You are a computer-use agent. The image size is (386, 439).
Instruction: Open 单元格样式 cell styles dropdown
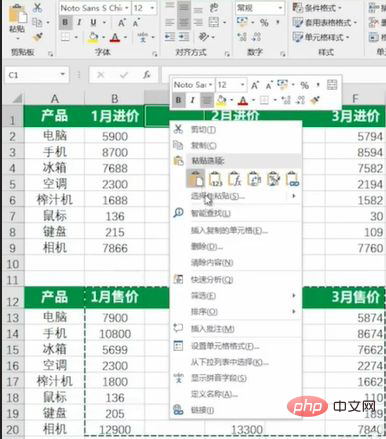coord(321,37)
